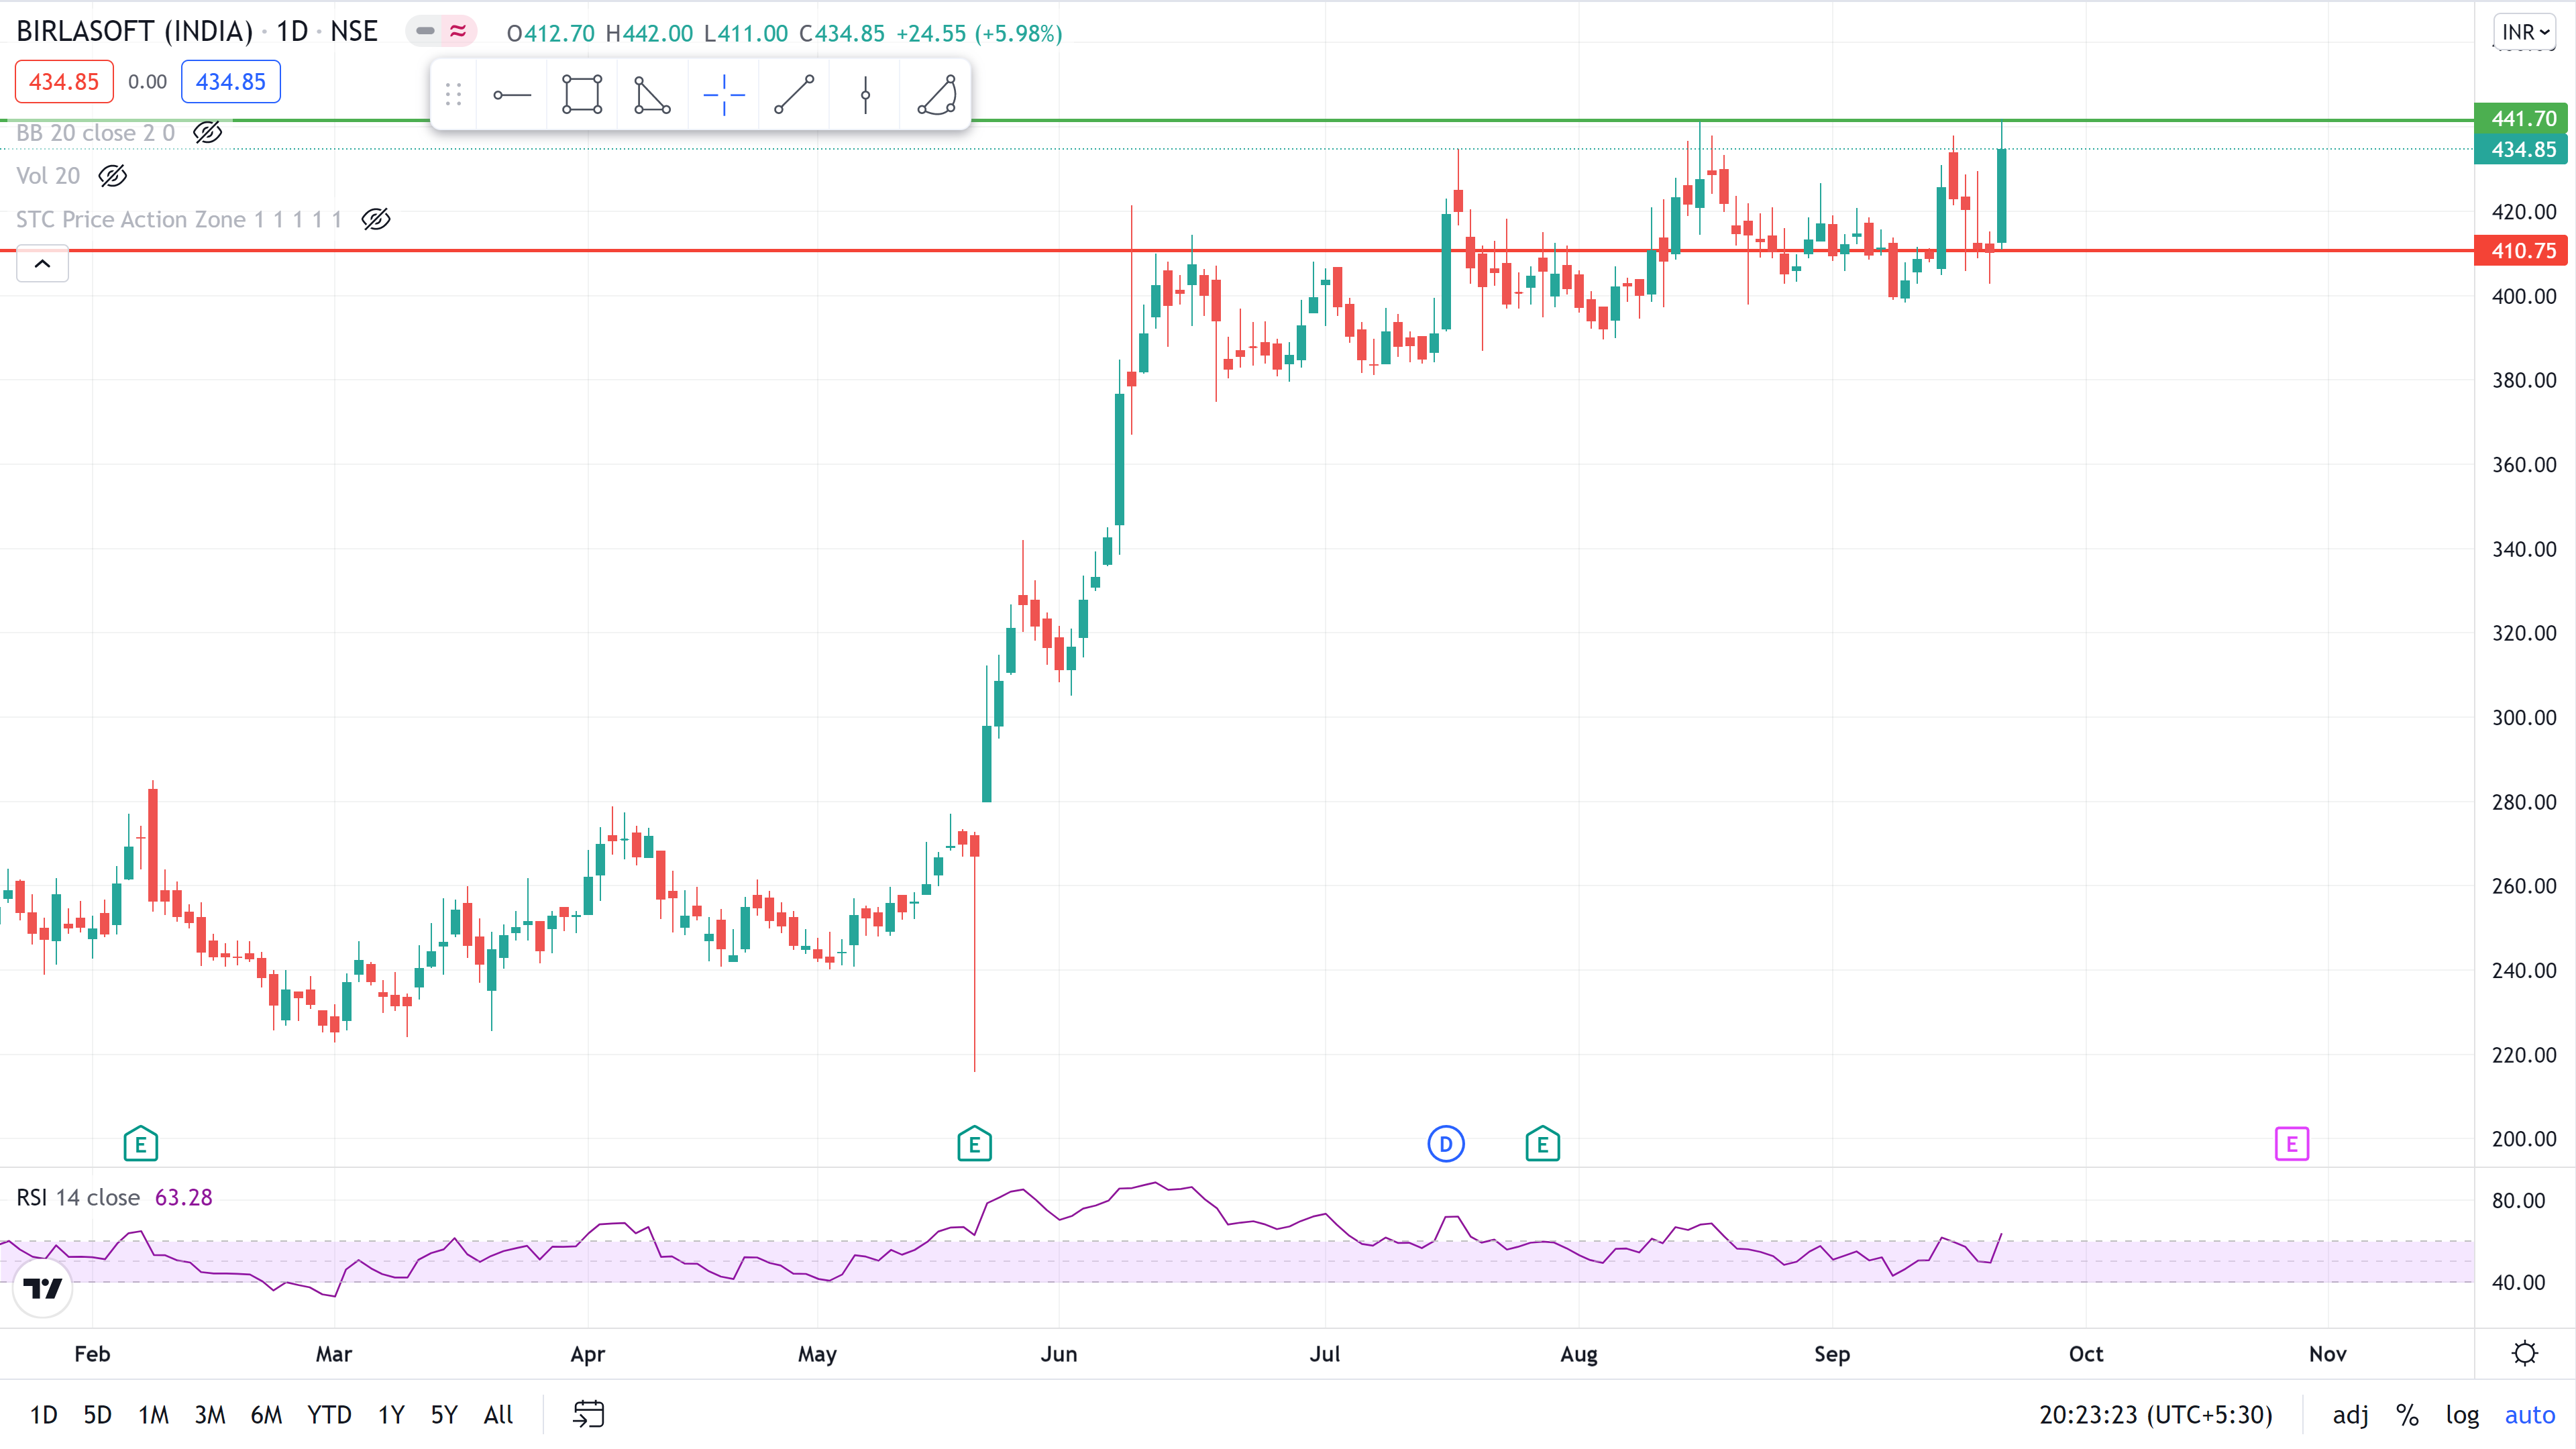Image resolution: width=2576 pixels, height=1449 pixels.
Task: Switch to the YTD time range
Action: point(329,1414)
